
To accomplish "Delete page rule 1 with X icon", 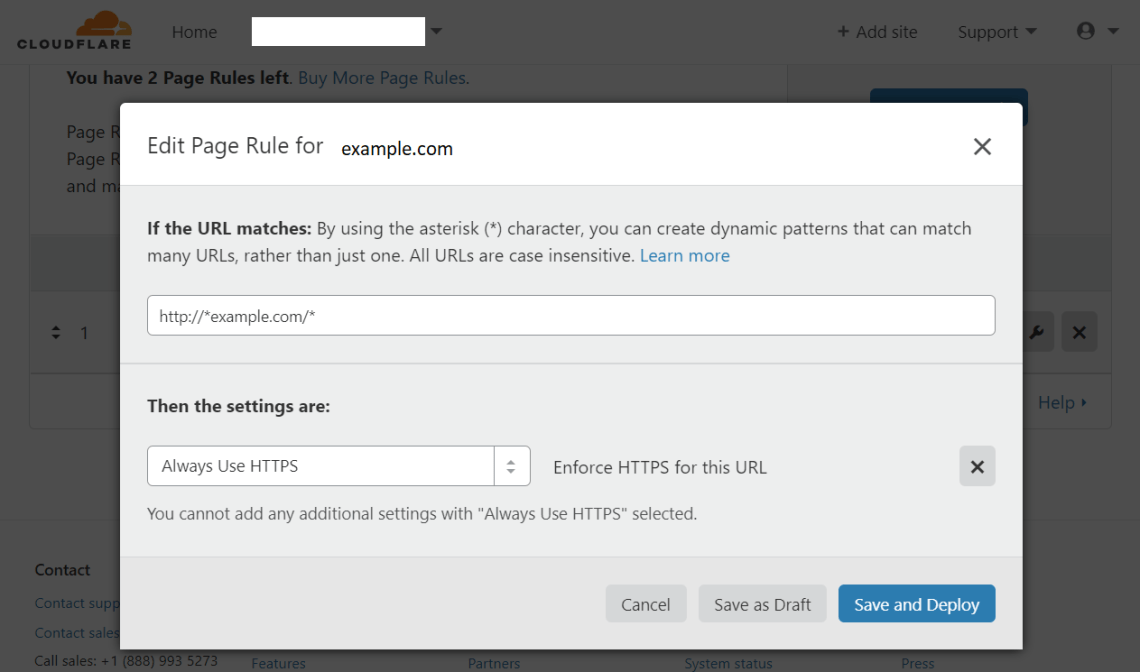I will click(1079, 332).
